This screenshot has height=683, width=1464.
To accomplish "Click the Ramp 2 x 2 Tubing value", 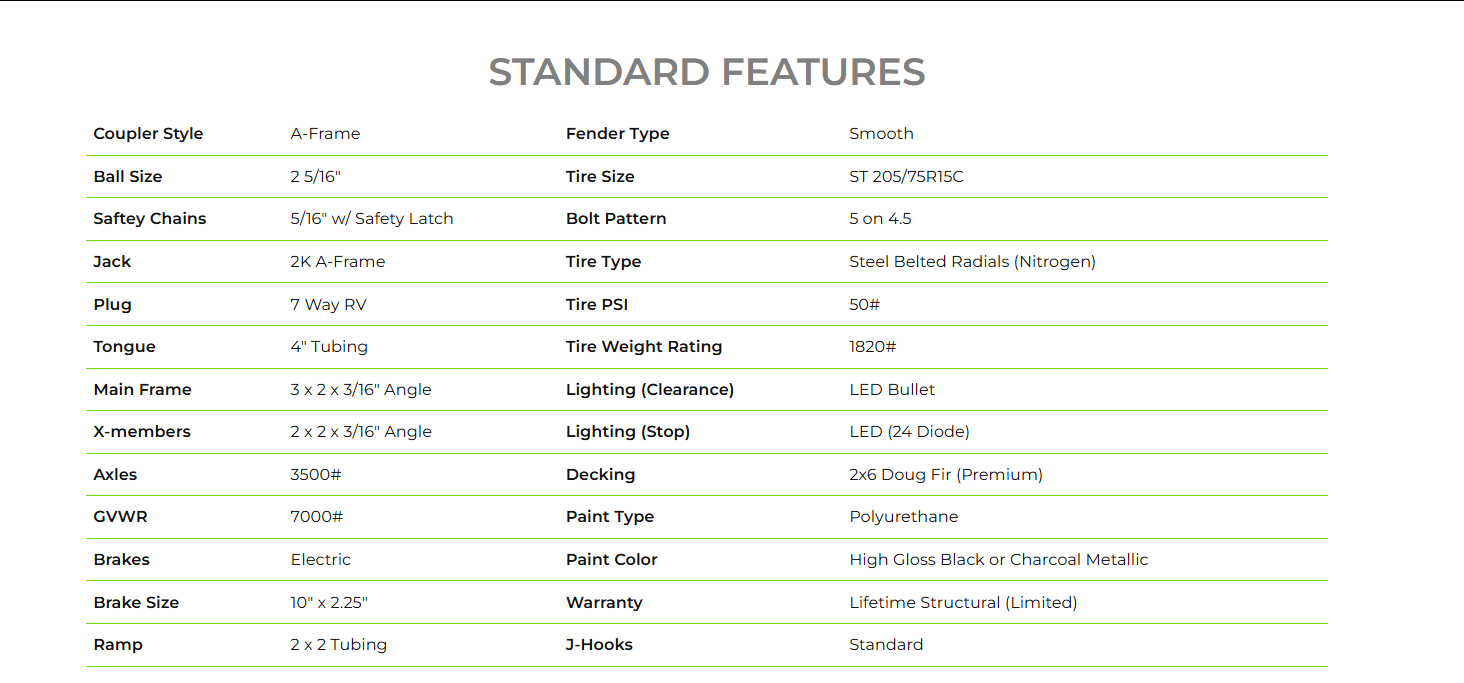I will pyautogui.click(x=338, y=645).
